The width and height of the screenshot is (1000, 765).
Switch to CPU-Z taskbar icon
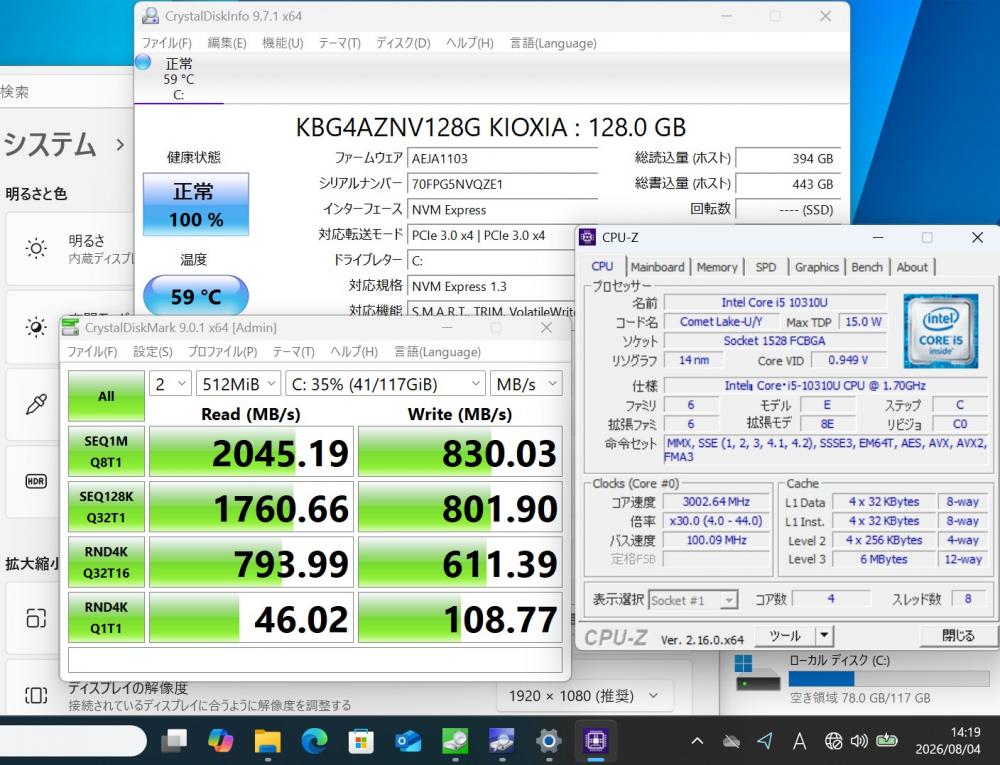[x=596, y=741]
